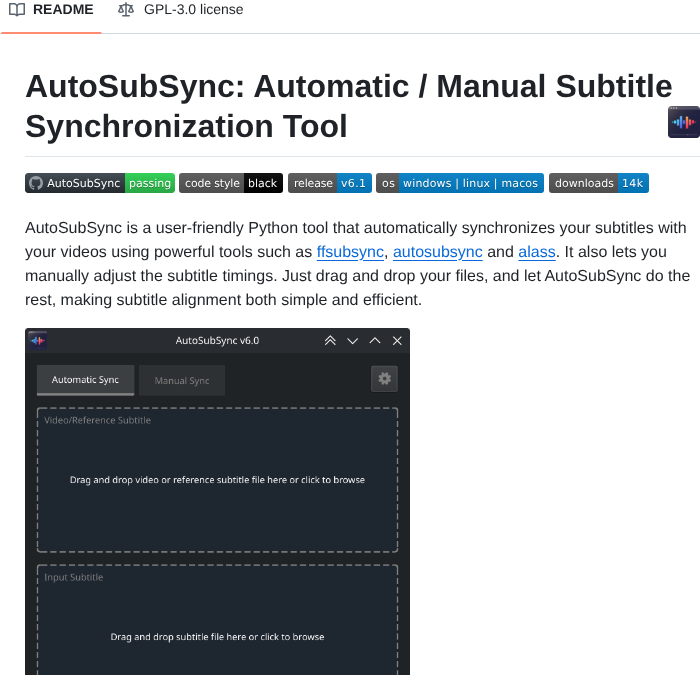Click the Input Subtitle label text
The height and width of the screenshot is (675, 700).
click(73, 577)
